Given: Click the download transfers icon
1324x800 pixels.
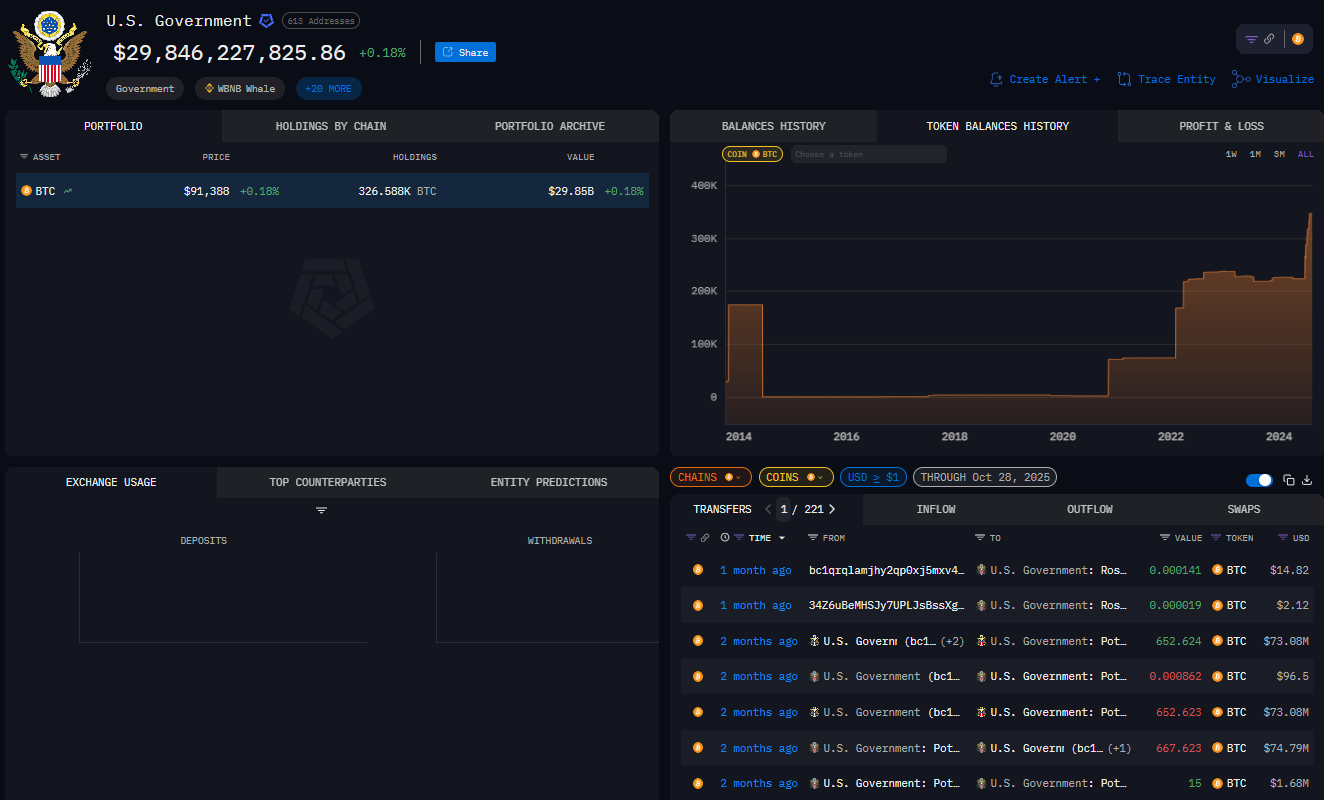Looking at the screenshot, I should tap(1307, 480).
